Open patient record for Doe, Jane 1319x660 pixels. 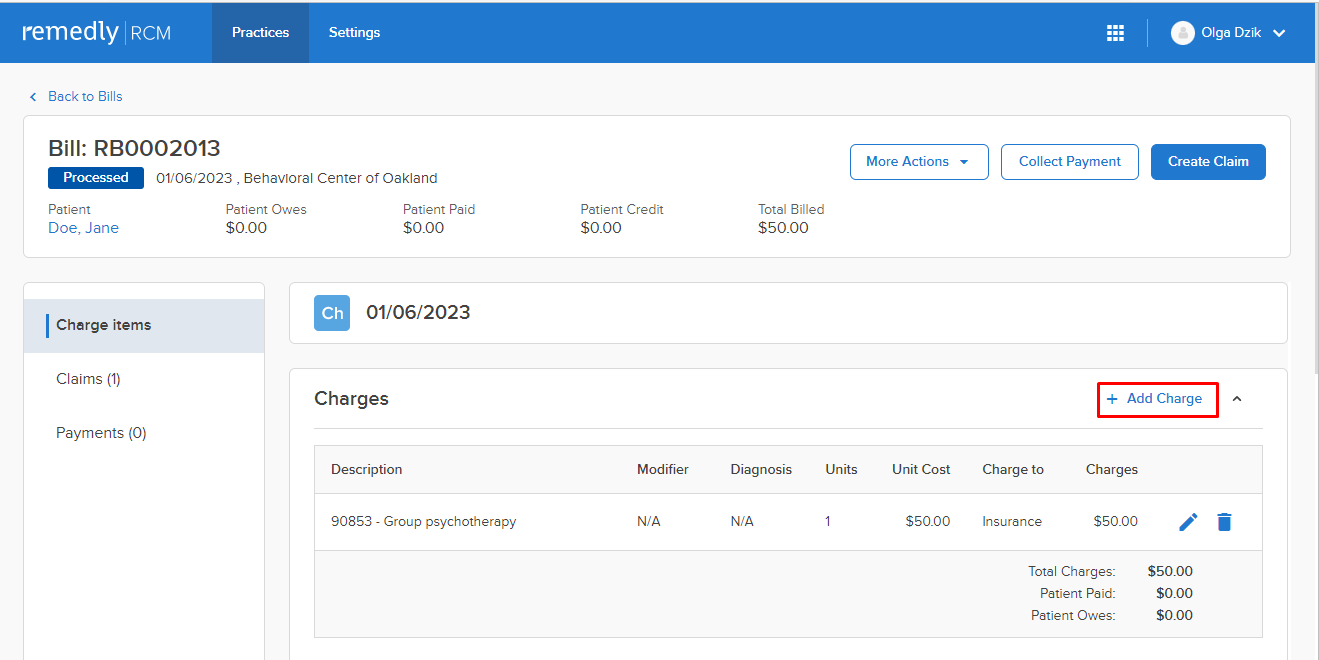pyautogui.click(x=83, y=227)
